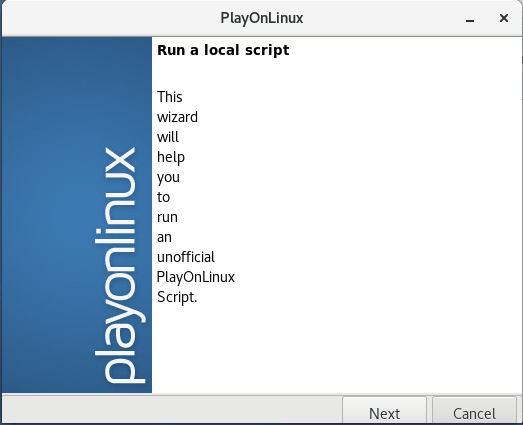Cancel the local script wizard
The width and height of the screenshot is (523, 425).
474,411
